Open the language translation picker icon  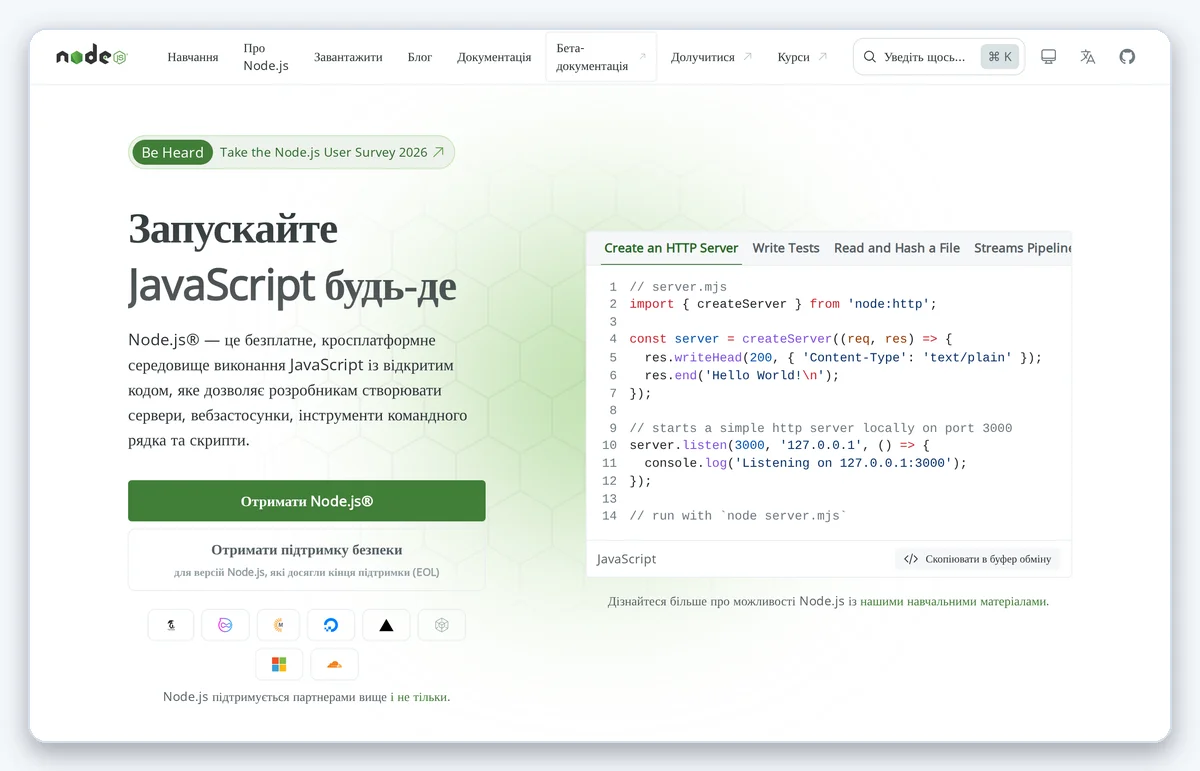coord(1088,57)
